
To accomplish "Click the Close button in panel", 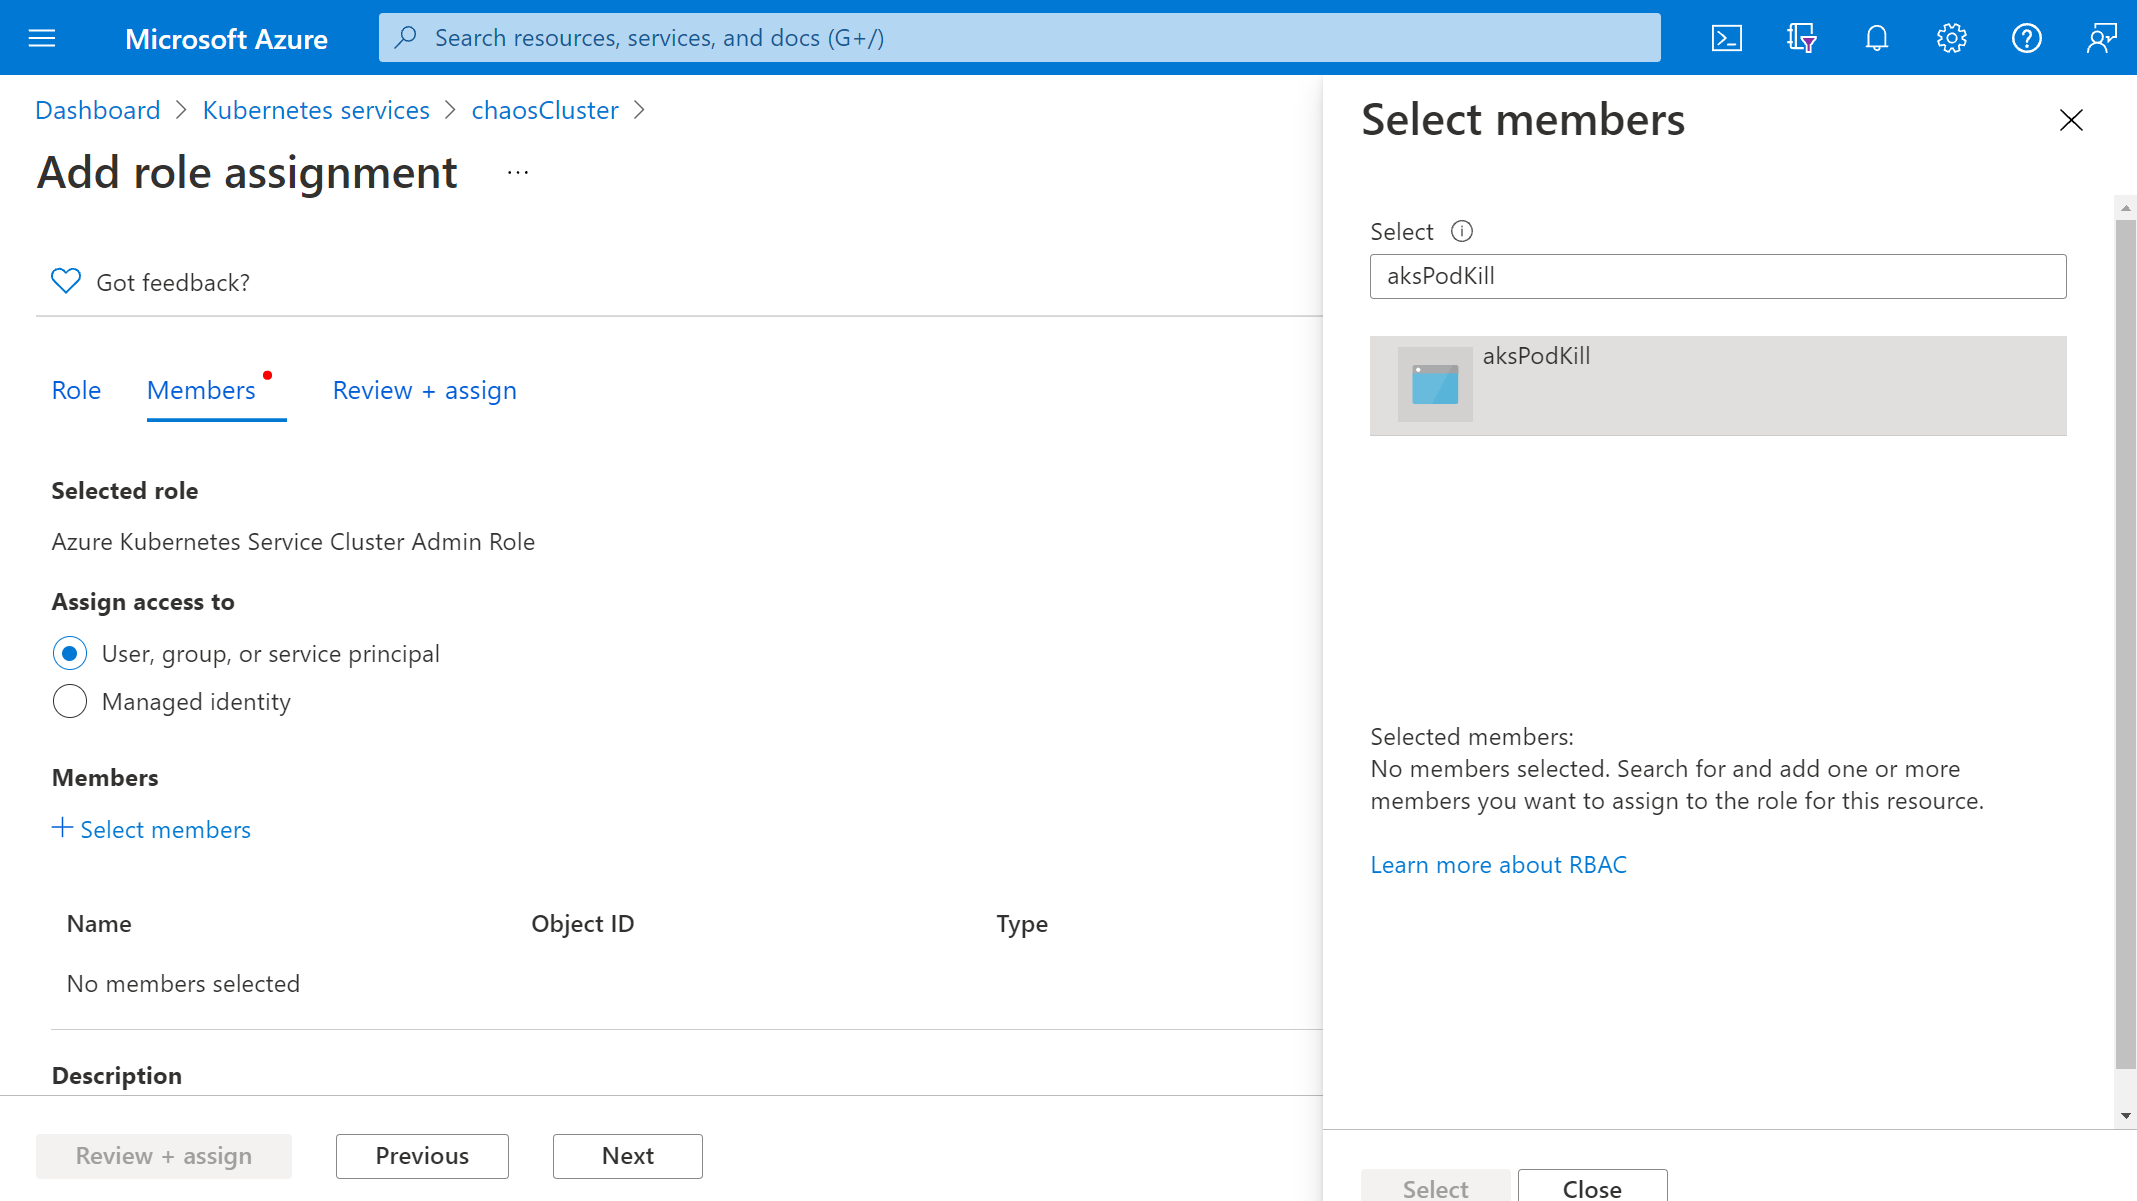I will [1590, 1186].
